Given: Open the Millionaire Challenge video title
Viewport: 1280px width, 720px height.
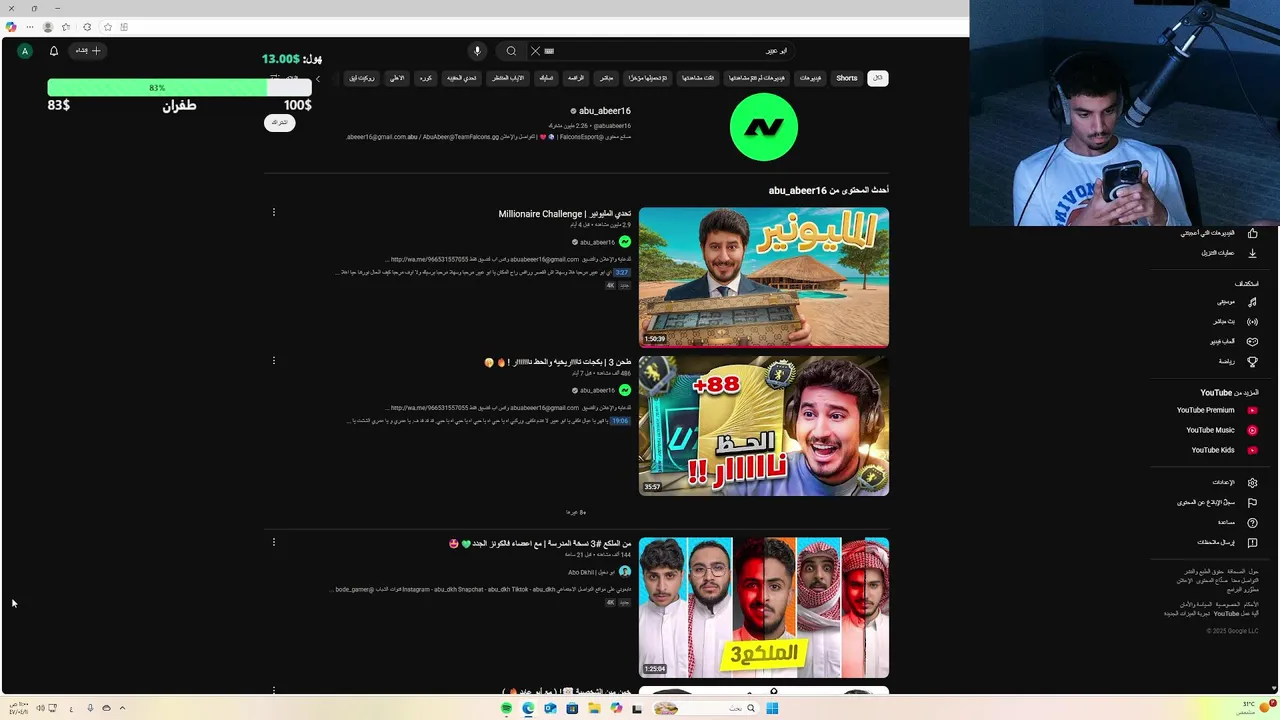Looking at the screenshot, I should [565, 214].
